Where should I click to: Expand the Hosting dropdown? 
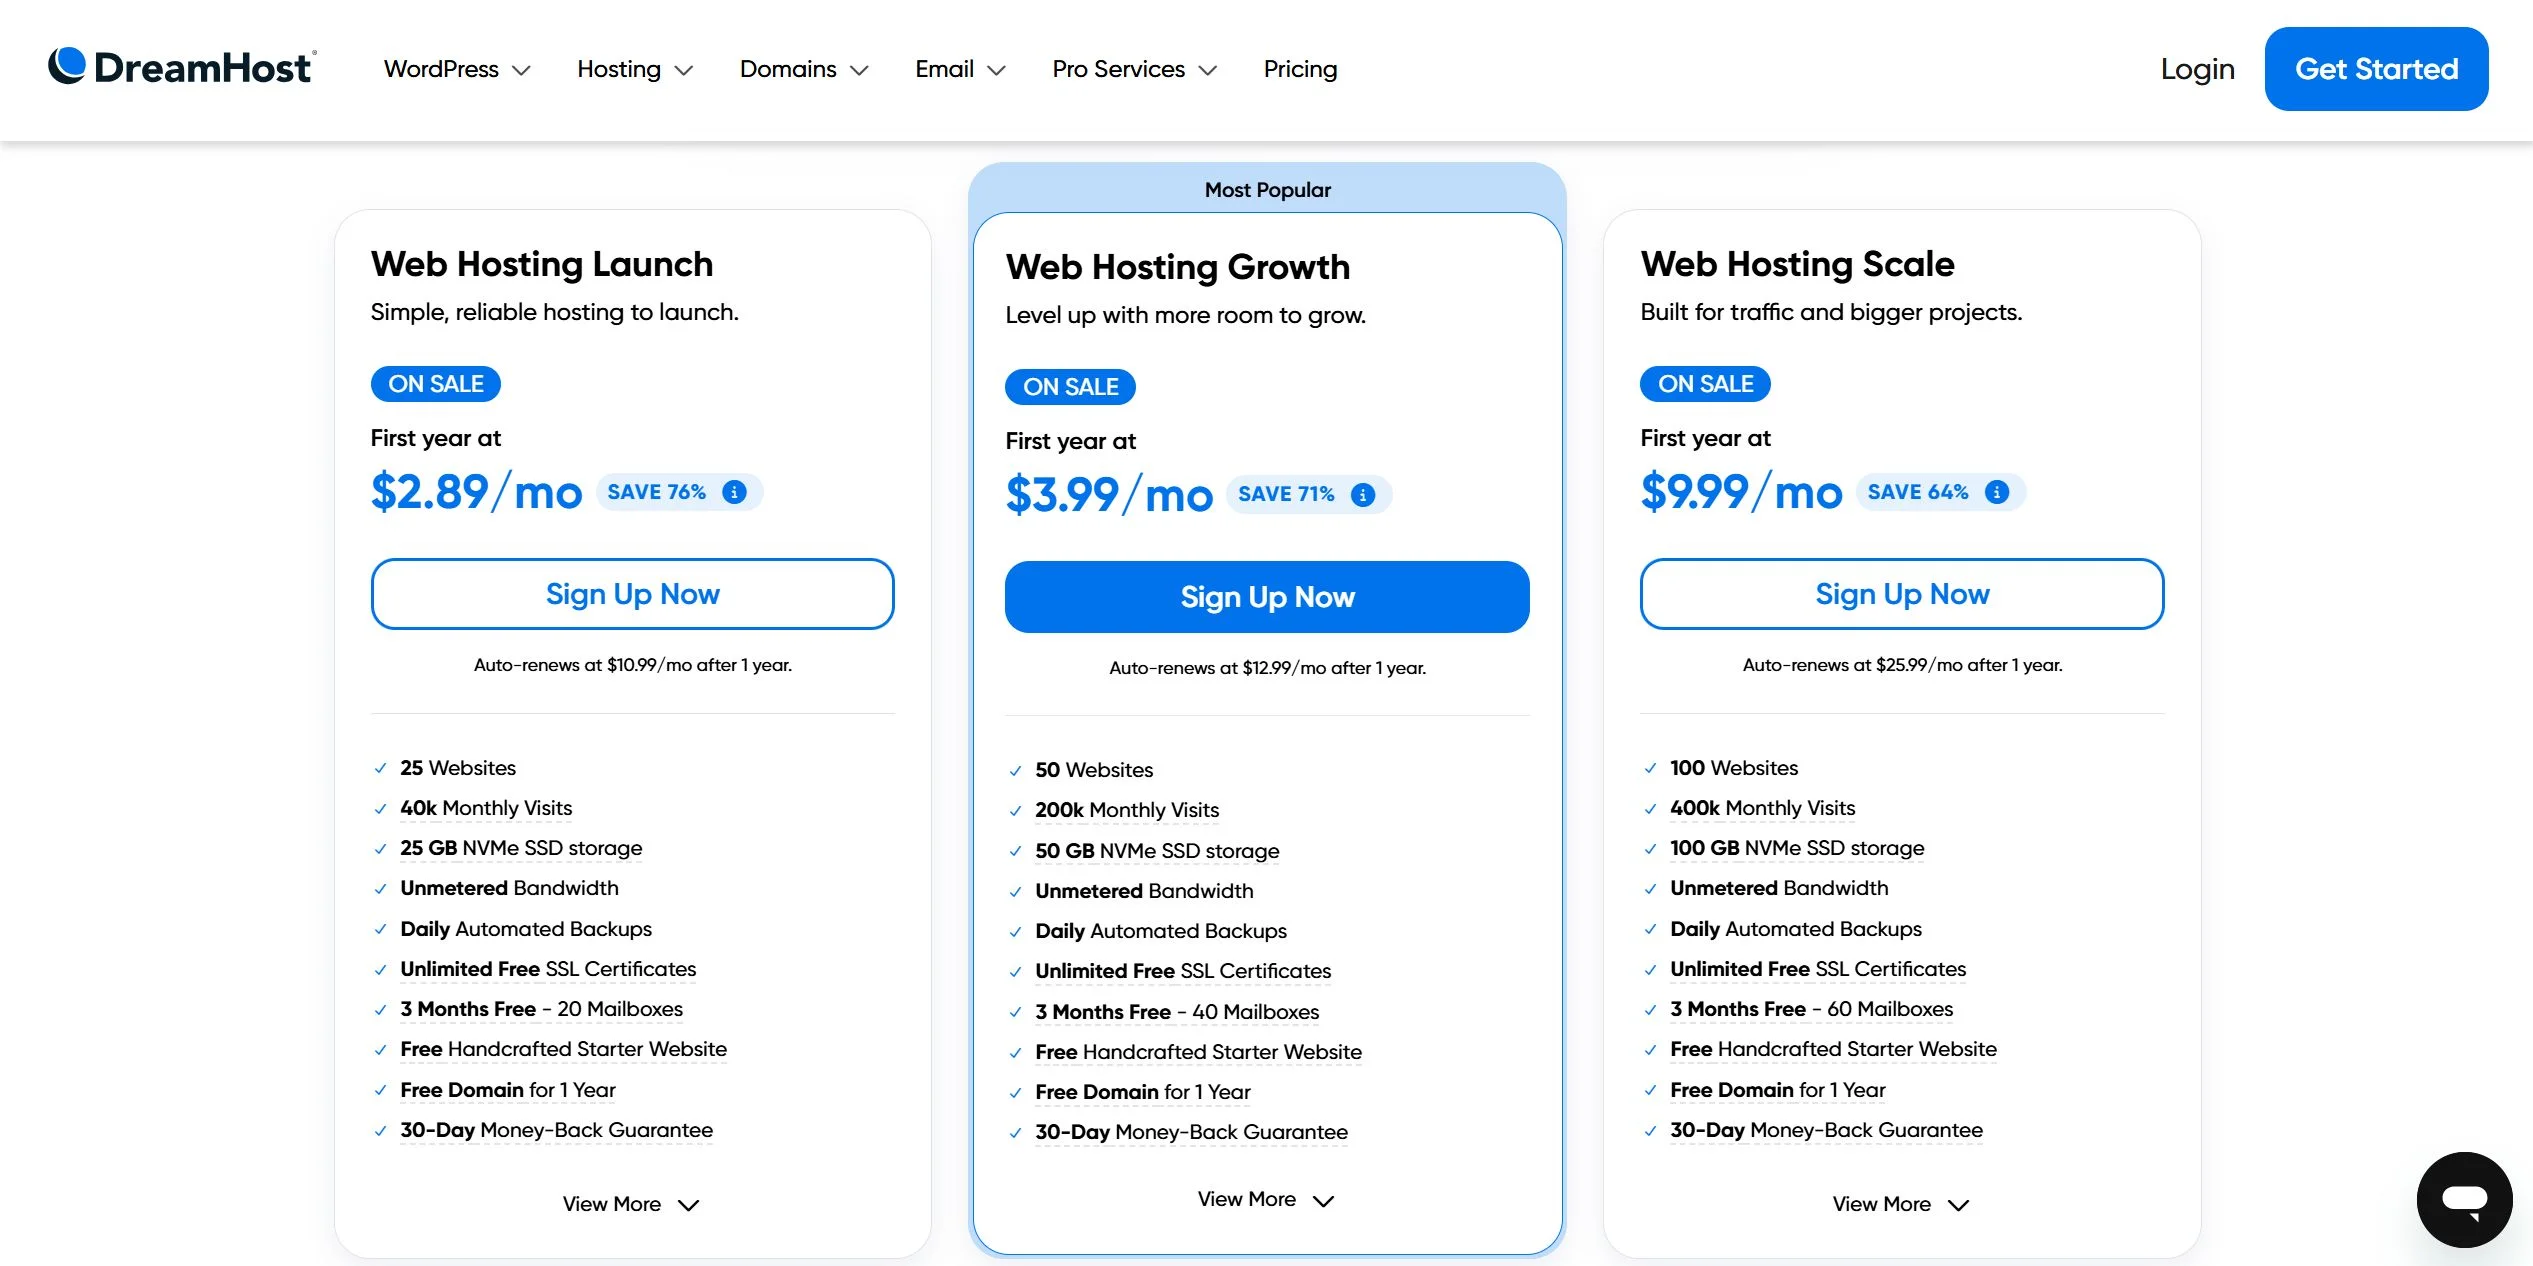[633, 69]
